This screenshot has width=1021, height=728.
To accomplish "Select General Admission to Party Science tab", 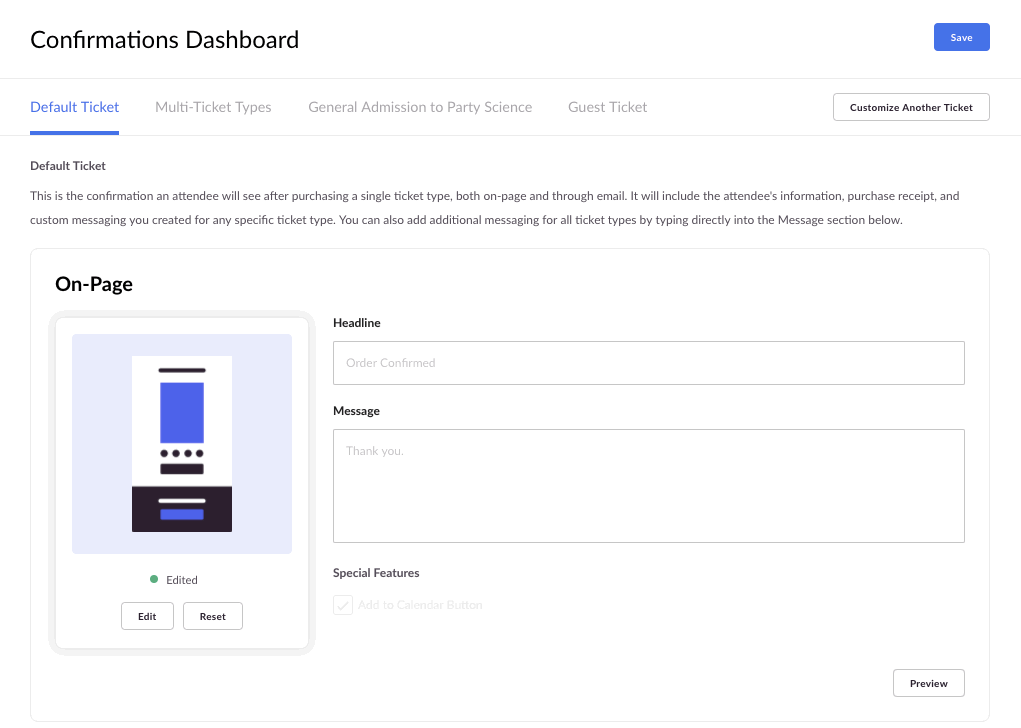I will (420, 107).
